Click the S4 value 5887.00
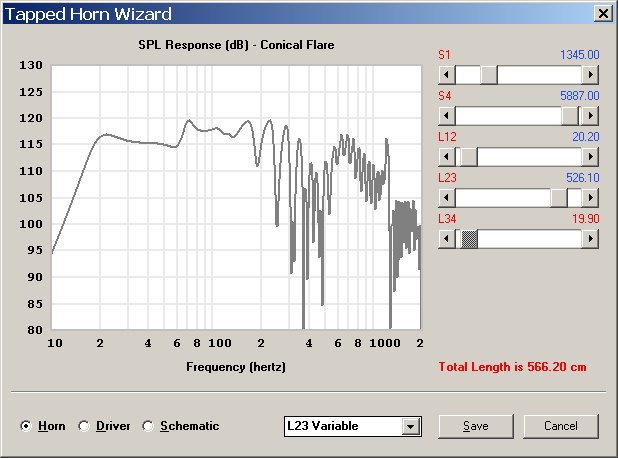 point(580,96)
